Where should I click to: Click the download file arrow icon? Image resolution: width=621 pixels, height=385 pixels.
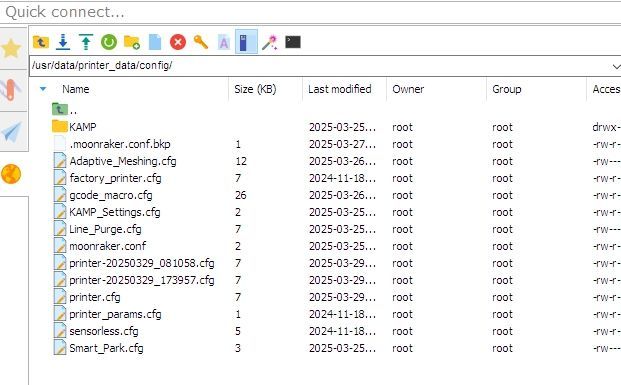[63, 42]
